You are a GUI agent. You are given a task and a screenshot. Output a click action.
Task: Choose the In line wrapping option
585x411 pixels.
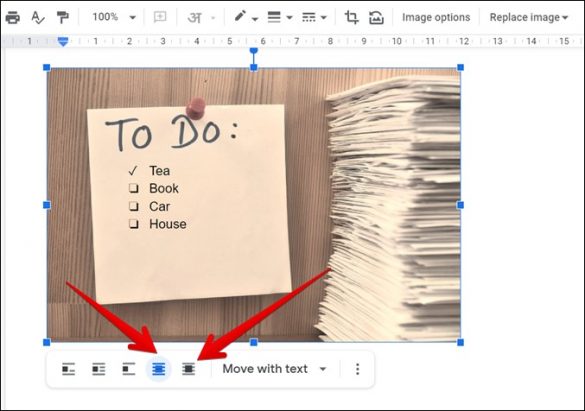click(68, 369)
